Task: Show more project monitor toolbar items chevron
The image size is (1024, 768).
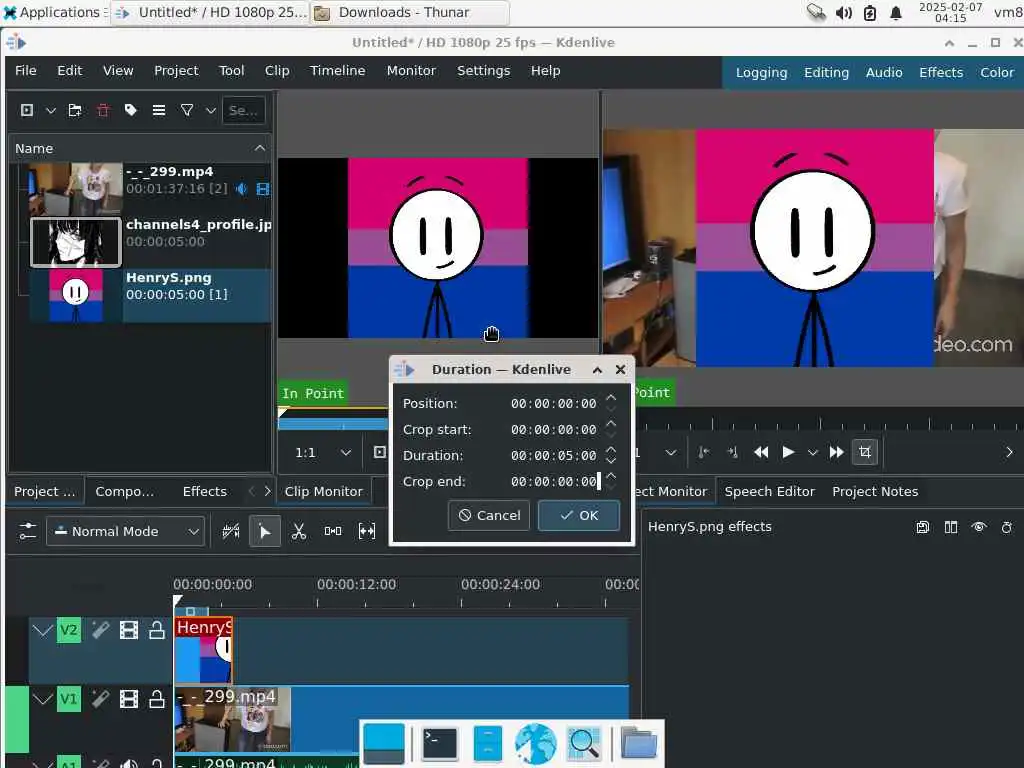Action: [1009, 452]
